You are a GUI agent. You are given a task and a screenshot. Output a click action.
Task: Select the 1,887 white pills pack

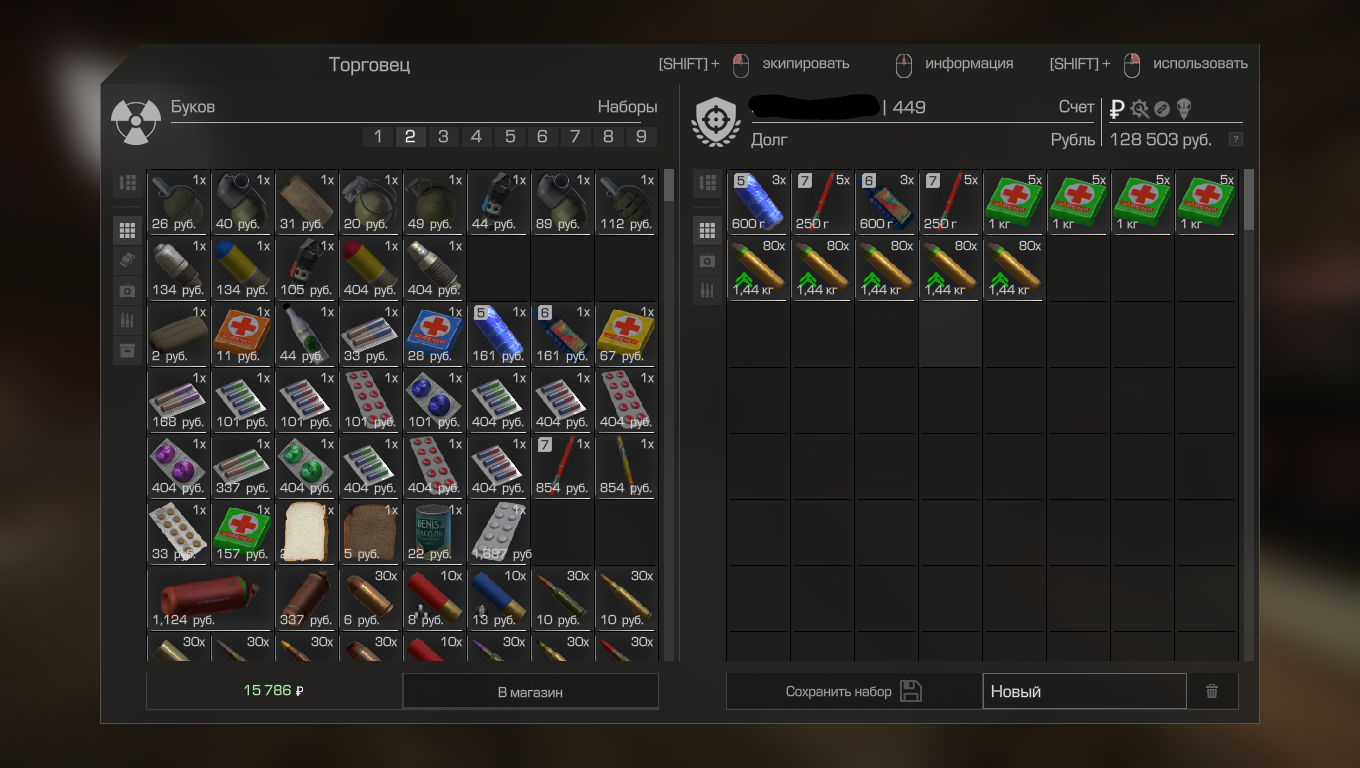pos(499,533)
